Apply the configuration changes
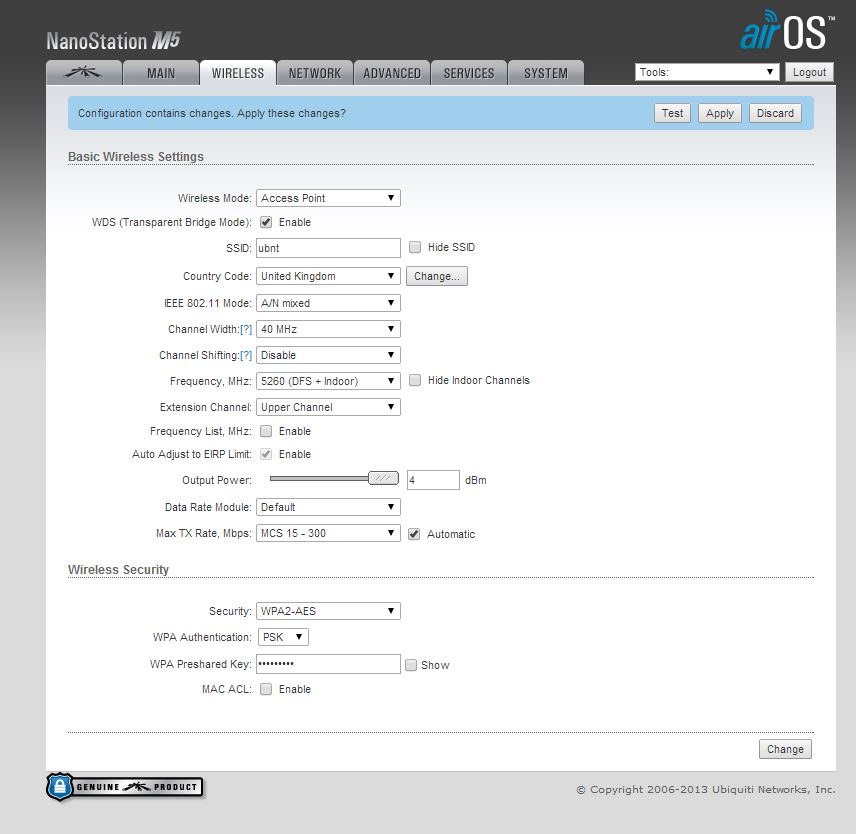This screenshot has width=856, height=834. [x=719, y=113]
